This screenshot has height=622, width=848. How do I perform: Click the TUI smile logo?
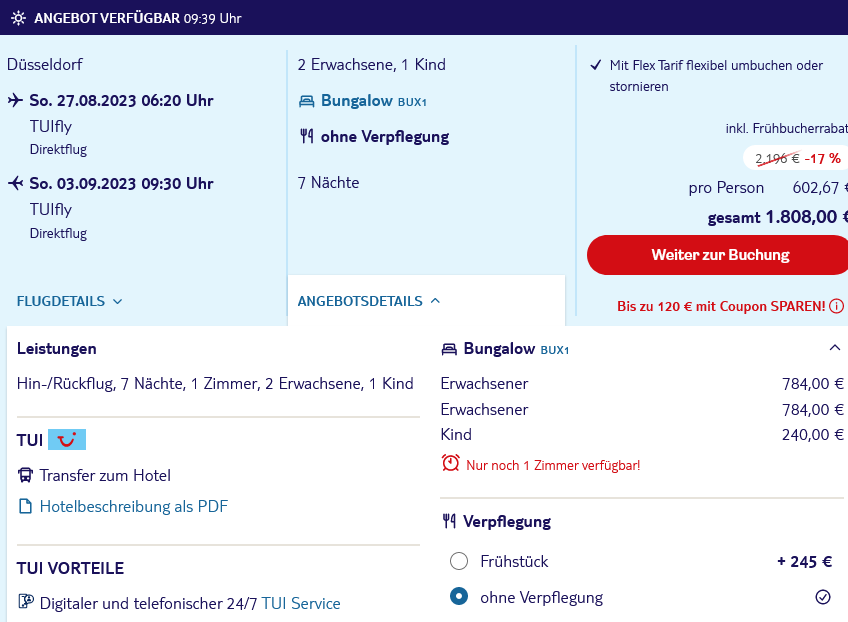67,440
